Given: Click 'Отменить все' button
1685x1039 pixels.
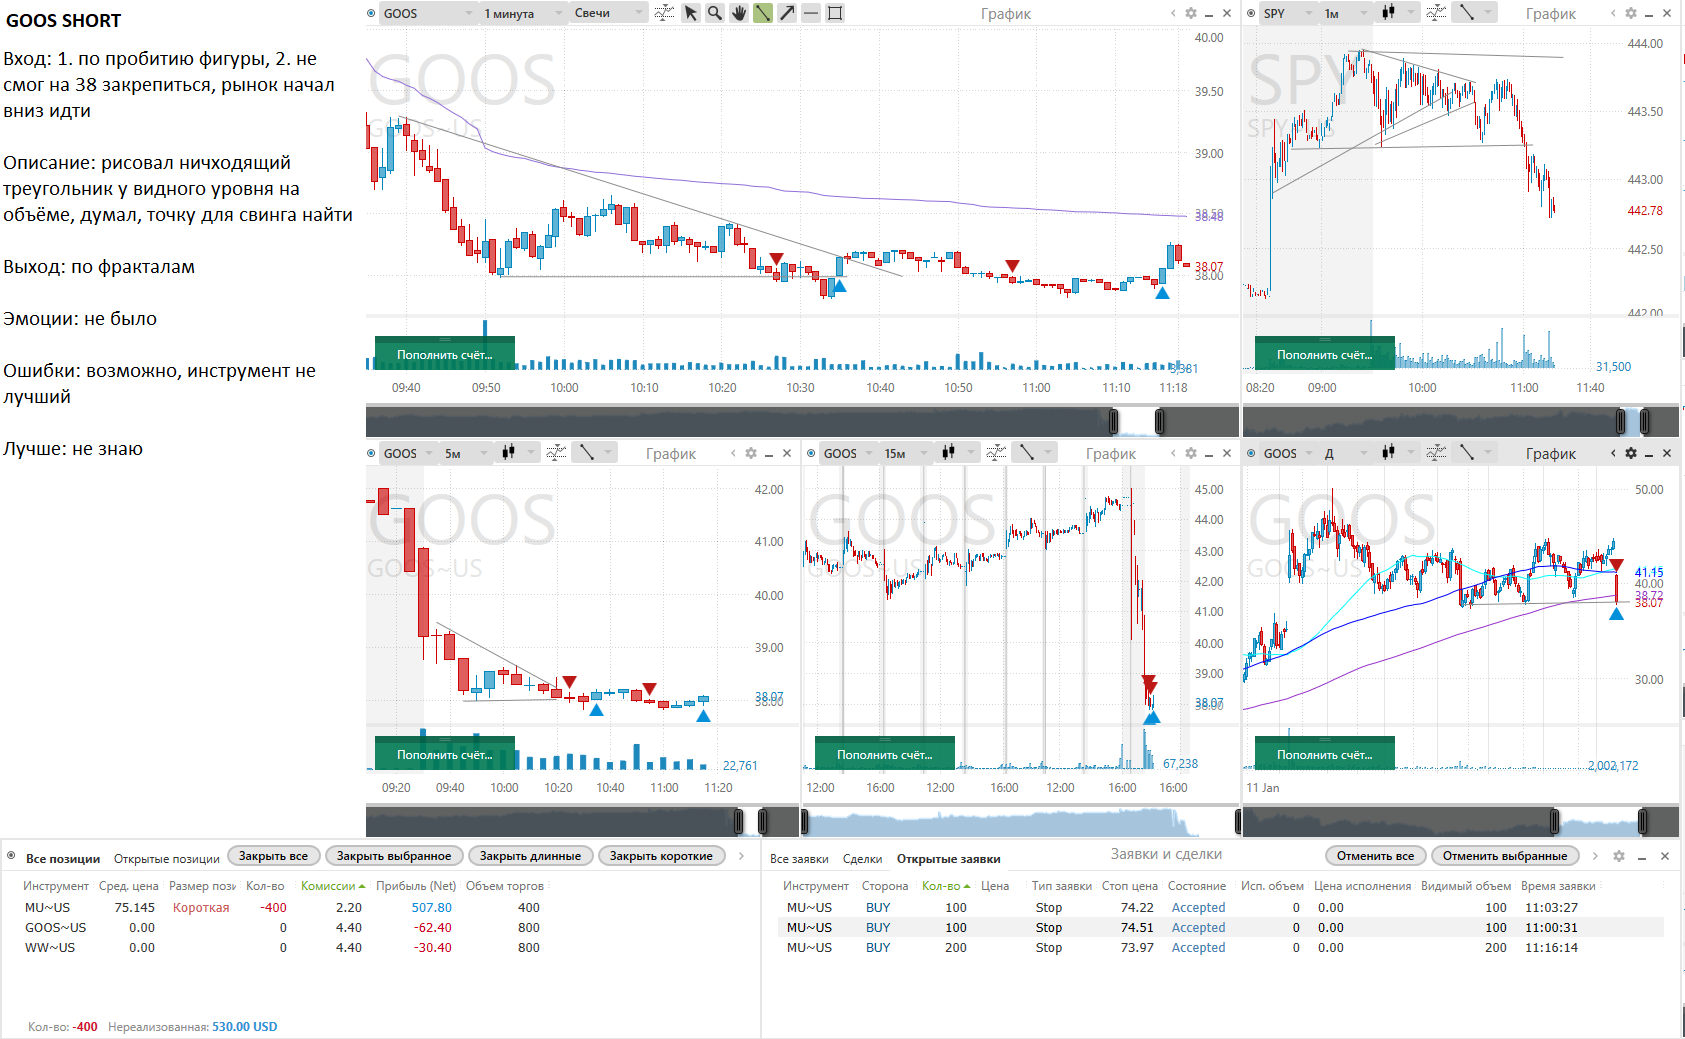Looking at the screenshot, I should pos(1376,856).
